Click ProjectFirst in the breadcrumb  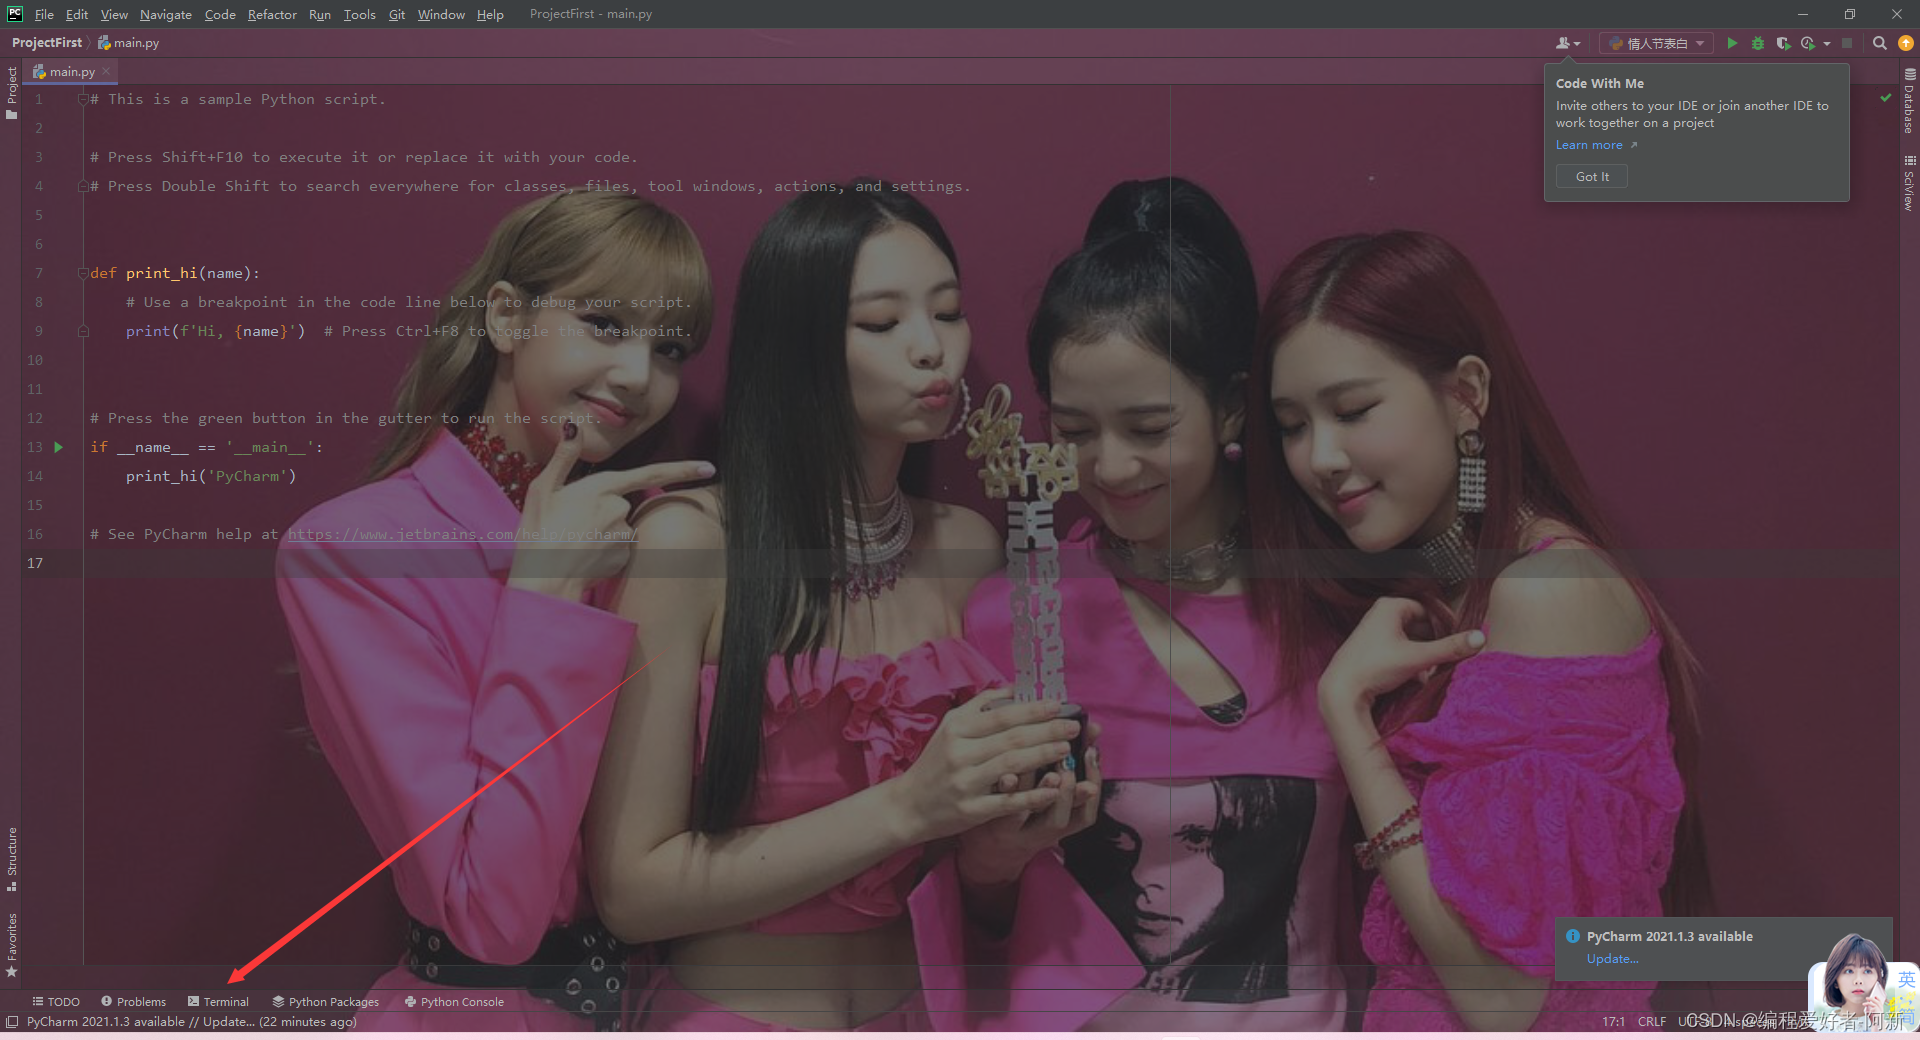(x=47, y=43)
